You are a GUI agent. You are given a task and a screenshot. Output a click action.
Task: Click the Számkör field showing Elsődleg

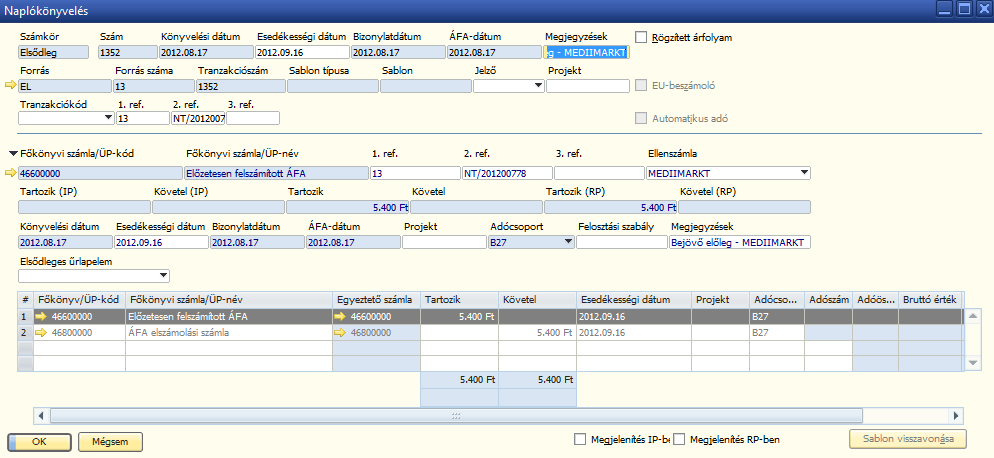coord(54,53)
